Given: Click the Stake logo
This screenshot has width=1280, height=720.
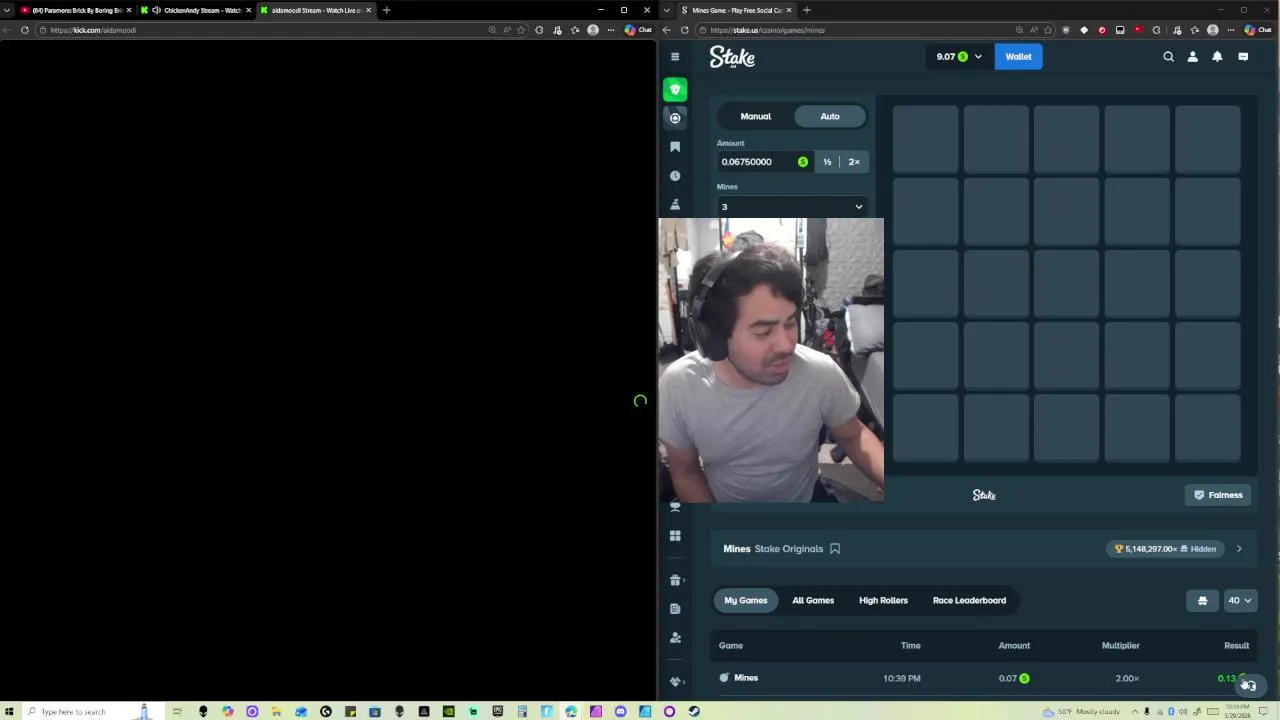Looking at the screenshot, I should coord(732,57).
